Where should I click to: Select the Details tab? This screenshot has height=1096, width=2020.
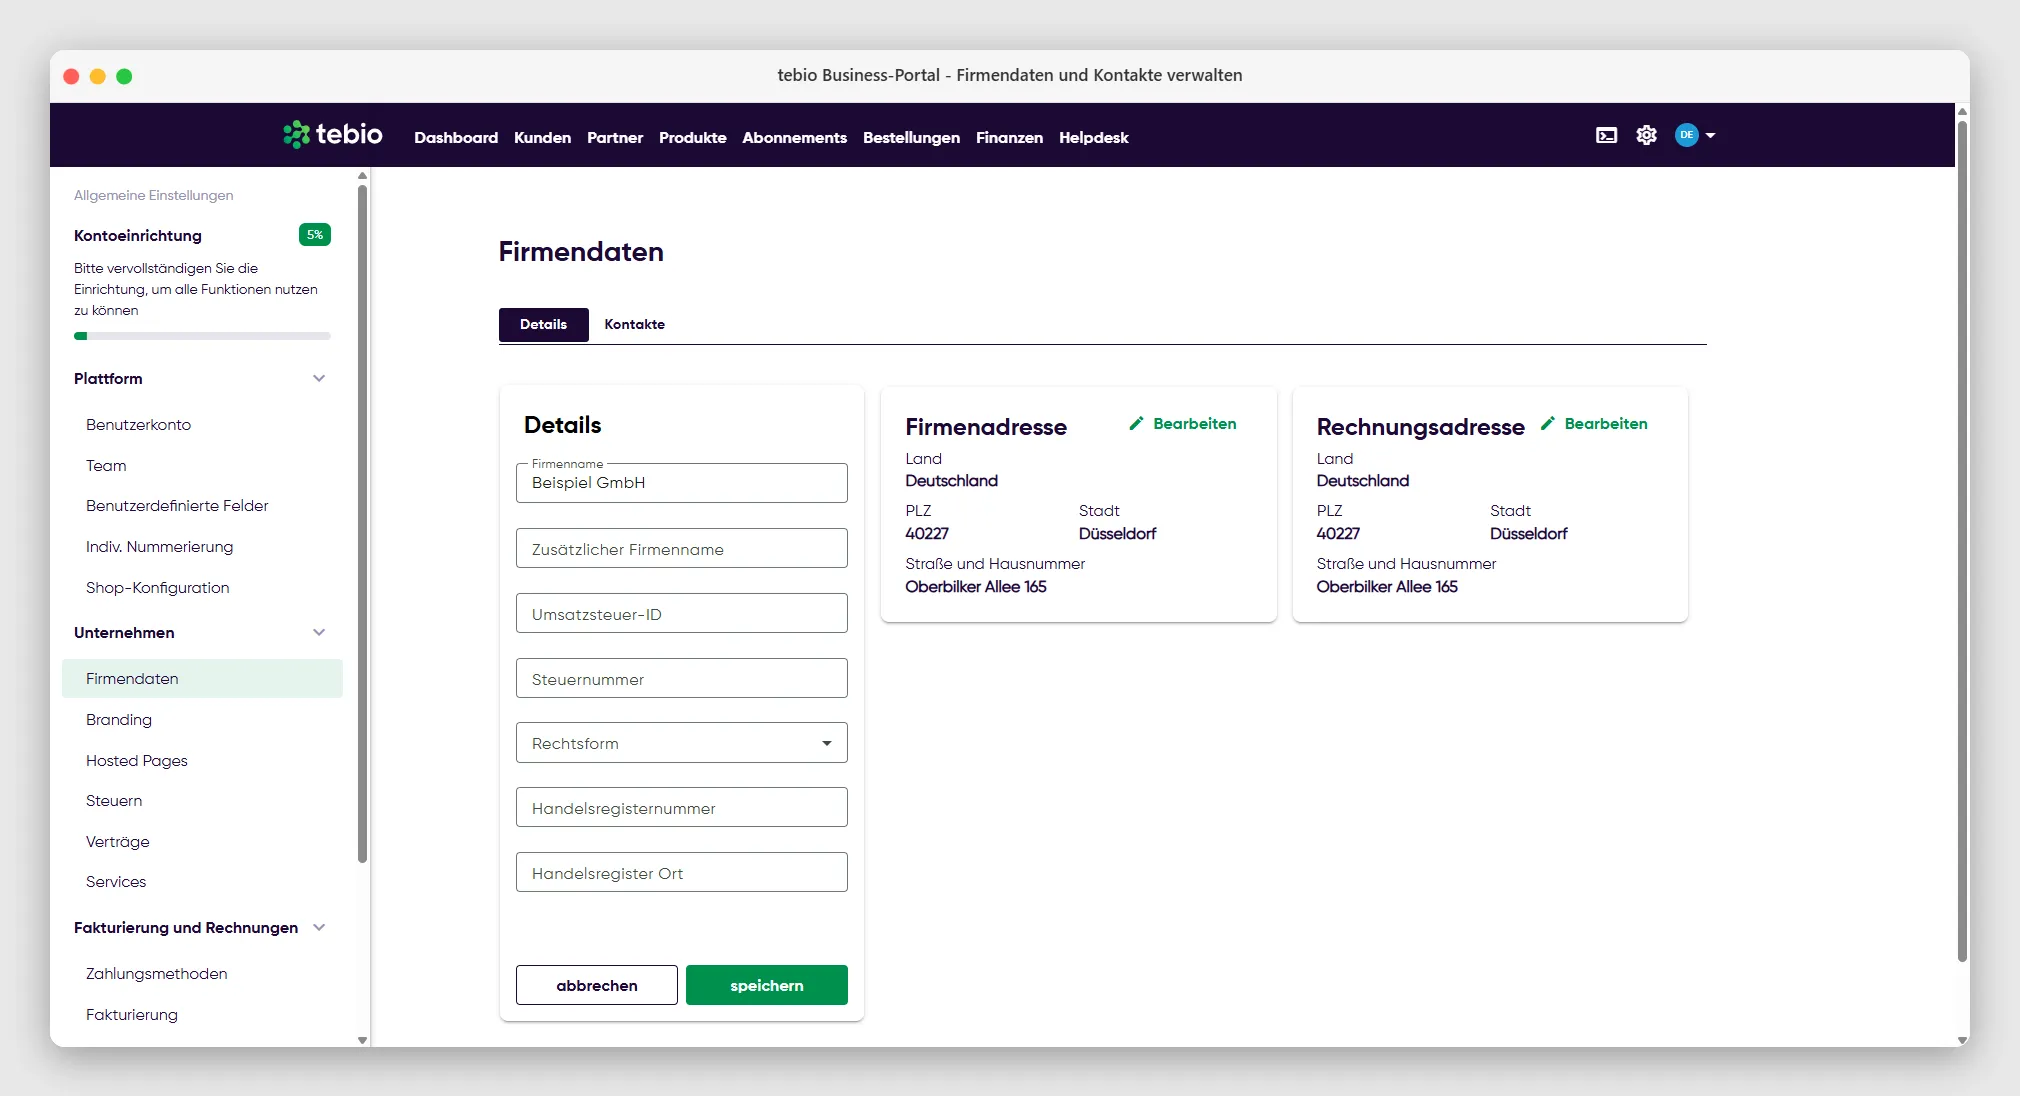543,324
